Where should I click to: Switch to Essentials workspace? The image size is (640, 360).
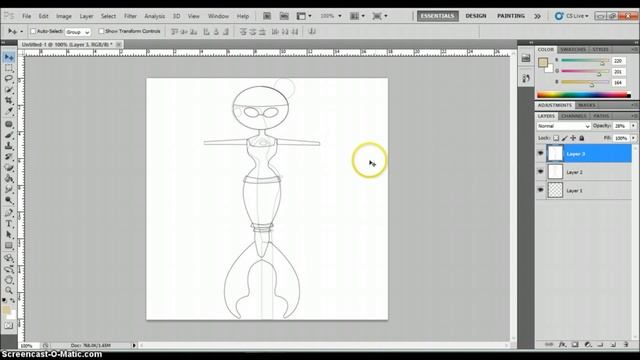pos(437,16)
